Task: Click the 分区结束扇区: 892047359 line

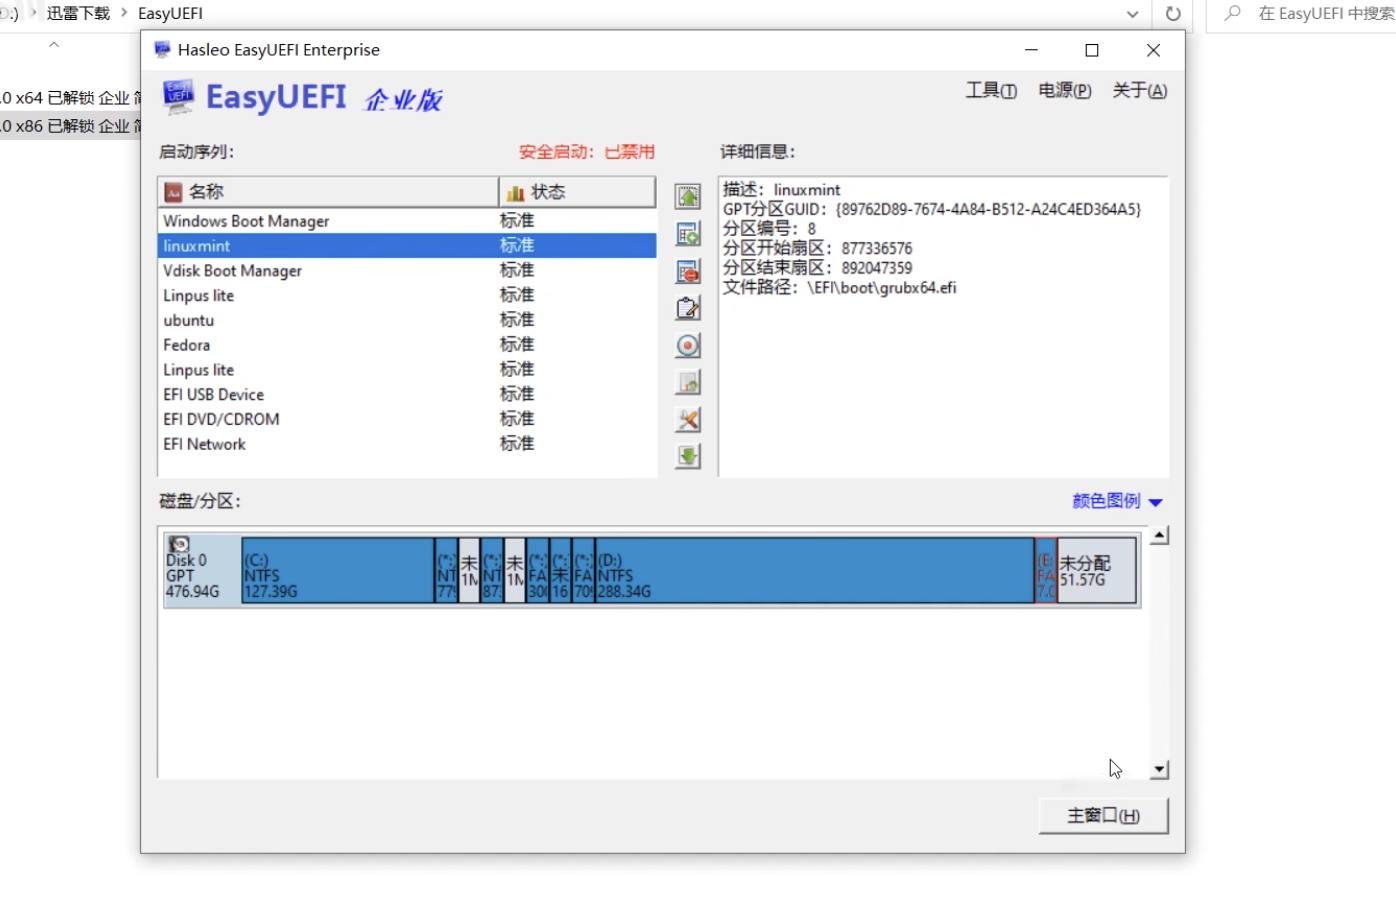Action: (x=818, y=268)
